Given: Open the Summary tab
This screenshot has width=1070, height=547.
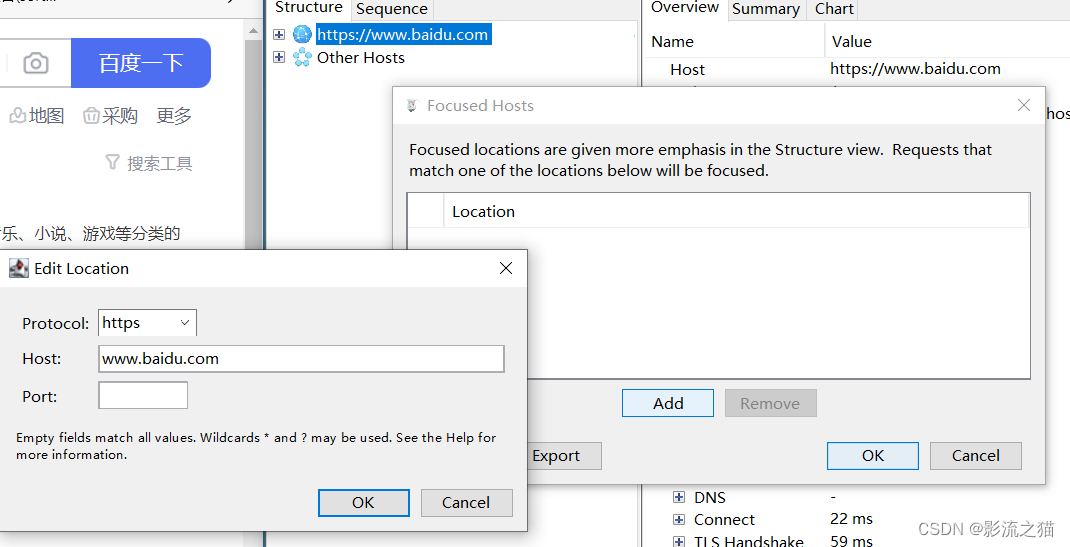Looking at the screenshot, I should (766, 9).
